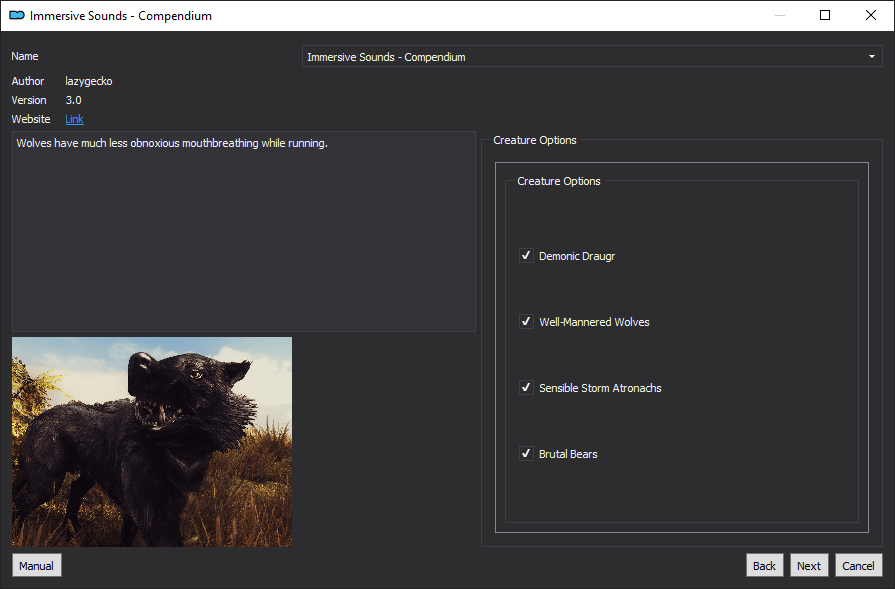Click the Manual button
Viewport: 895px width, 589px height.
point(37,566)
